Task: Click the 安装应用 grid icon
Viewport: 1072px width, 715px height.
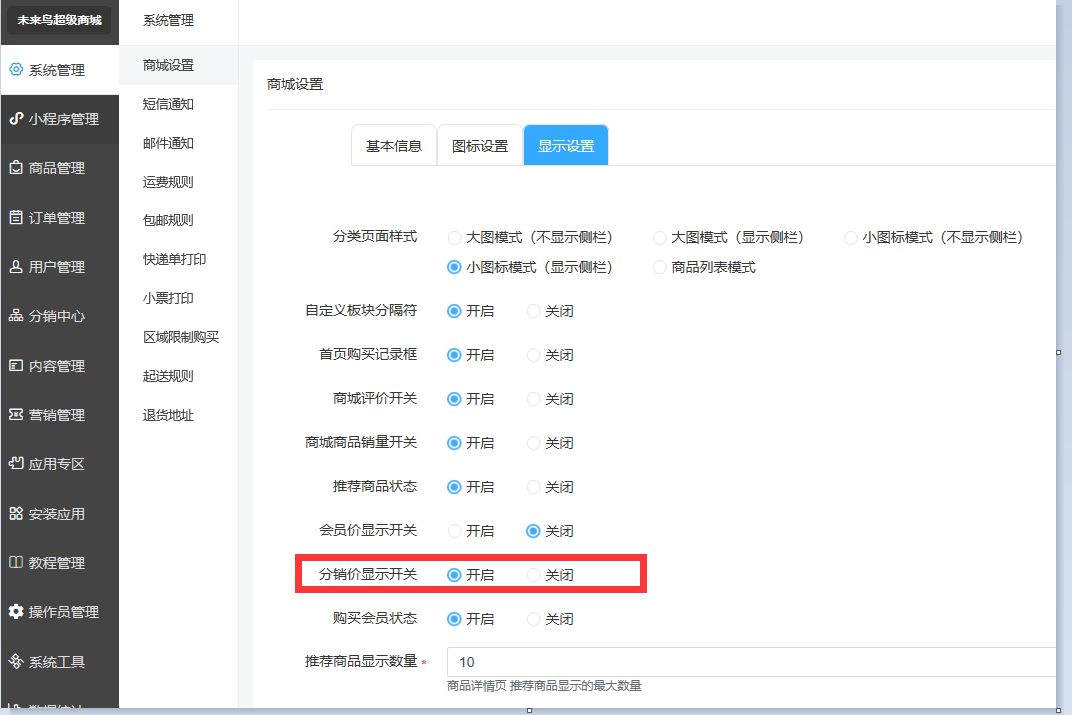Action: (x=16, y=513)
